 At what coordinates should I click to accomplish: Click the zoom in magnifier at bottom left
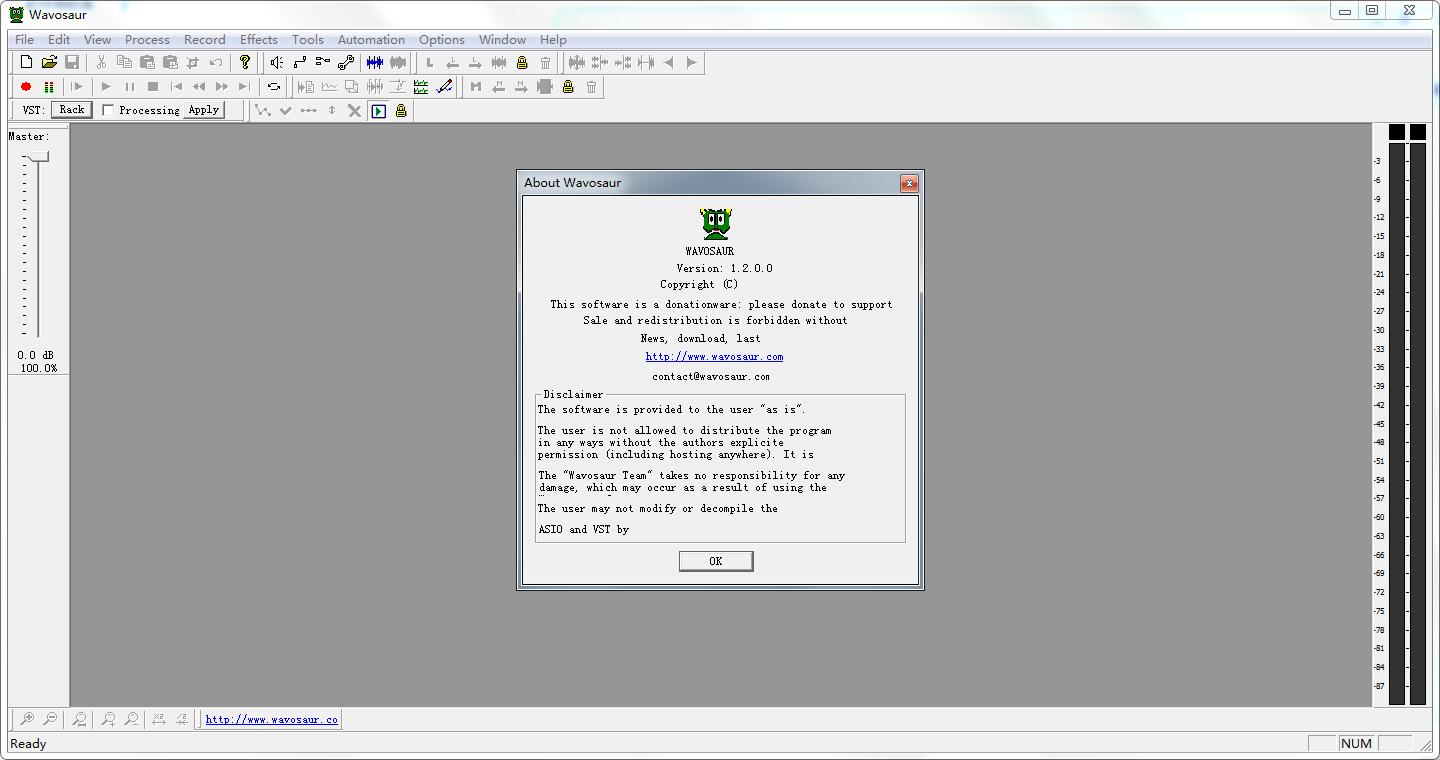27,719
